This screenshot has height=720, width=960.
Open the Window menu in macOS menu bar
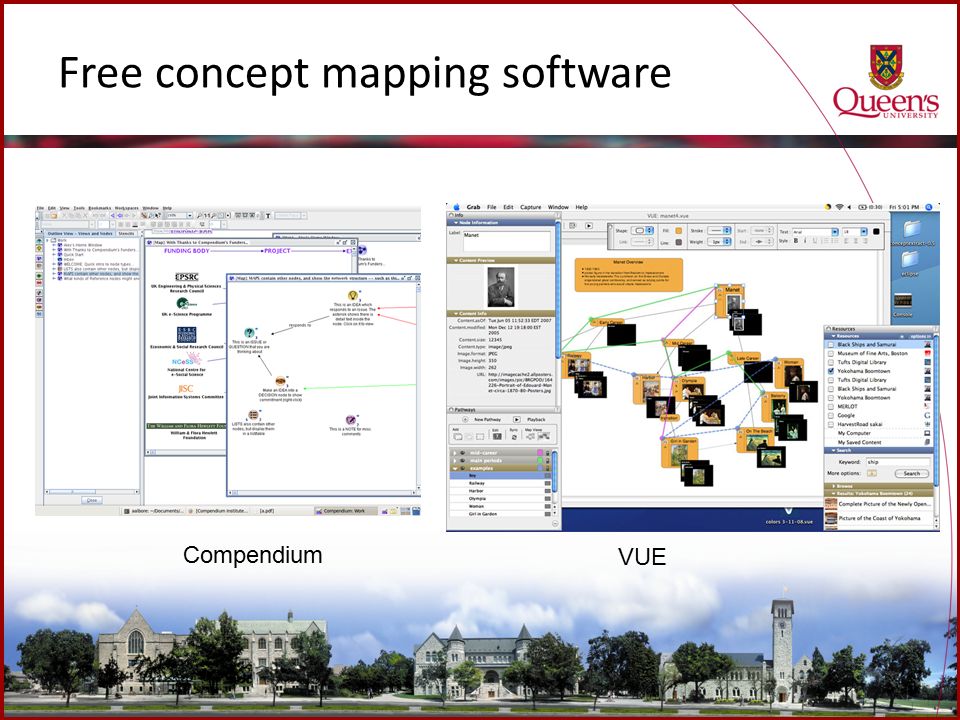coord(558,208)
